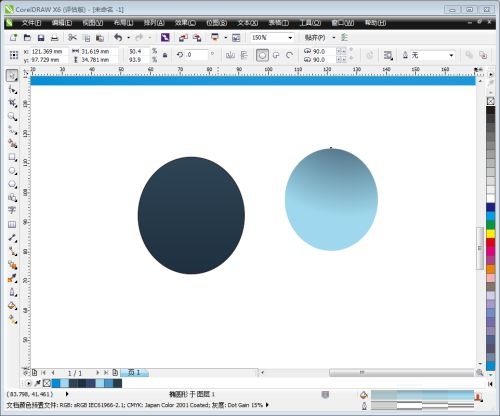Screen dimensions: 500x416
Task: Choose the full Ellipse shape button
Action: [262, 55]
